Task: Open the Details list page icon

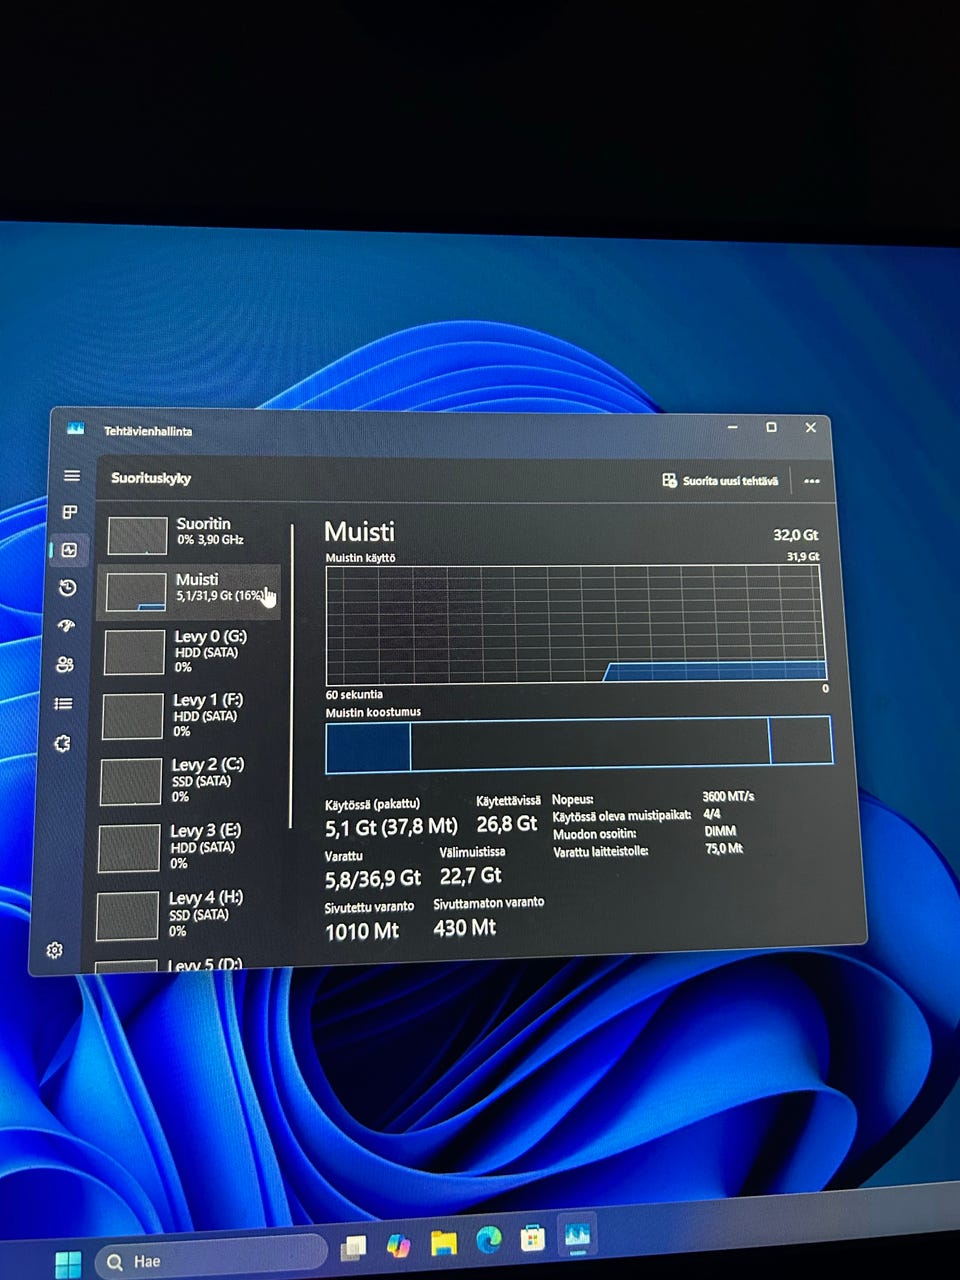Action: pos(63,703)
